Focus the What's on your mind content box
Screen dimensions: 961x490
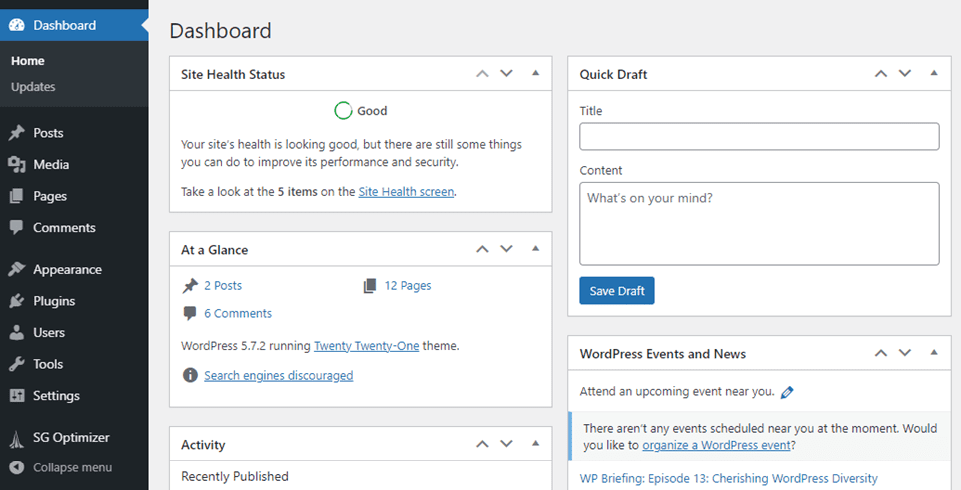pos(759,224)
